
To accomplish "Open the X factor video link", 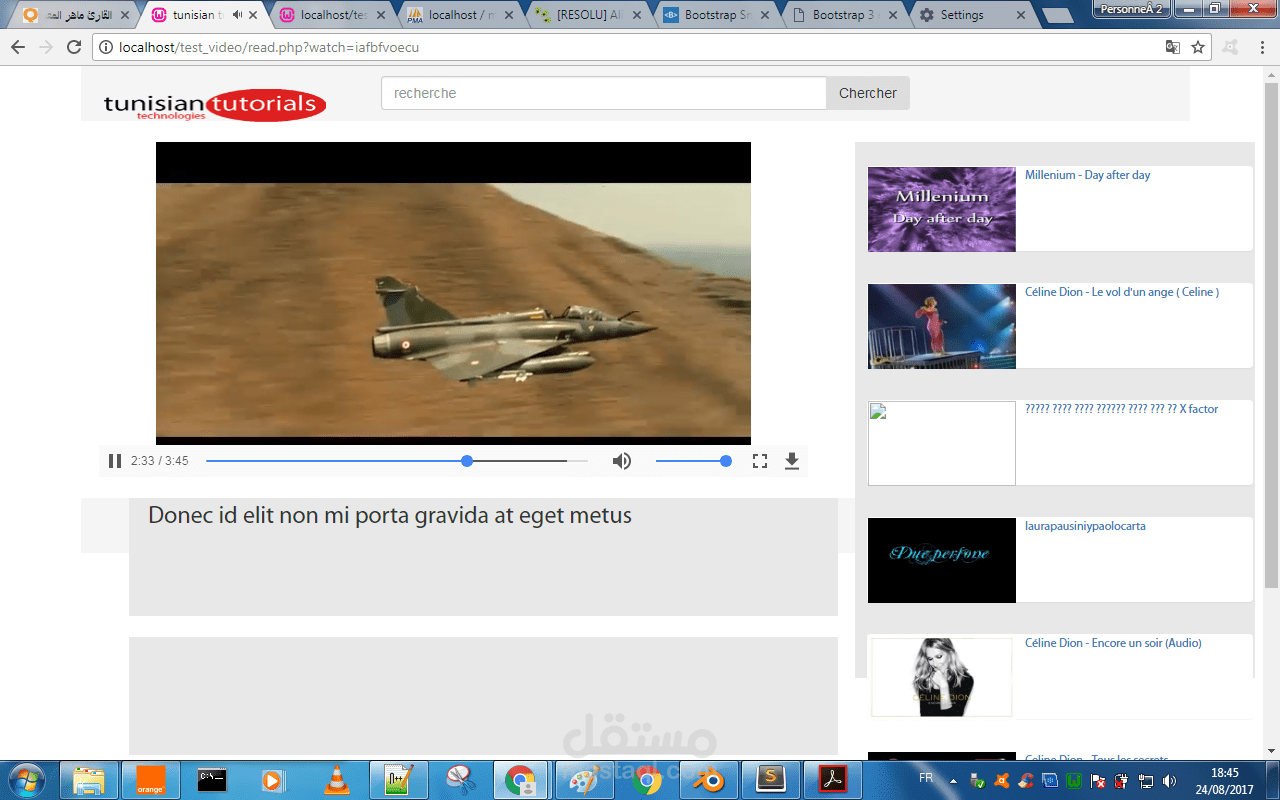I will [1121, 409].
